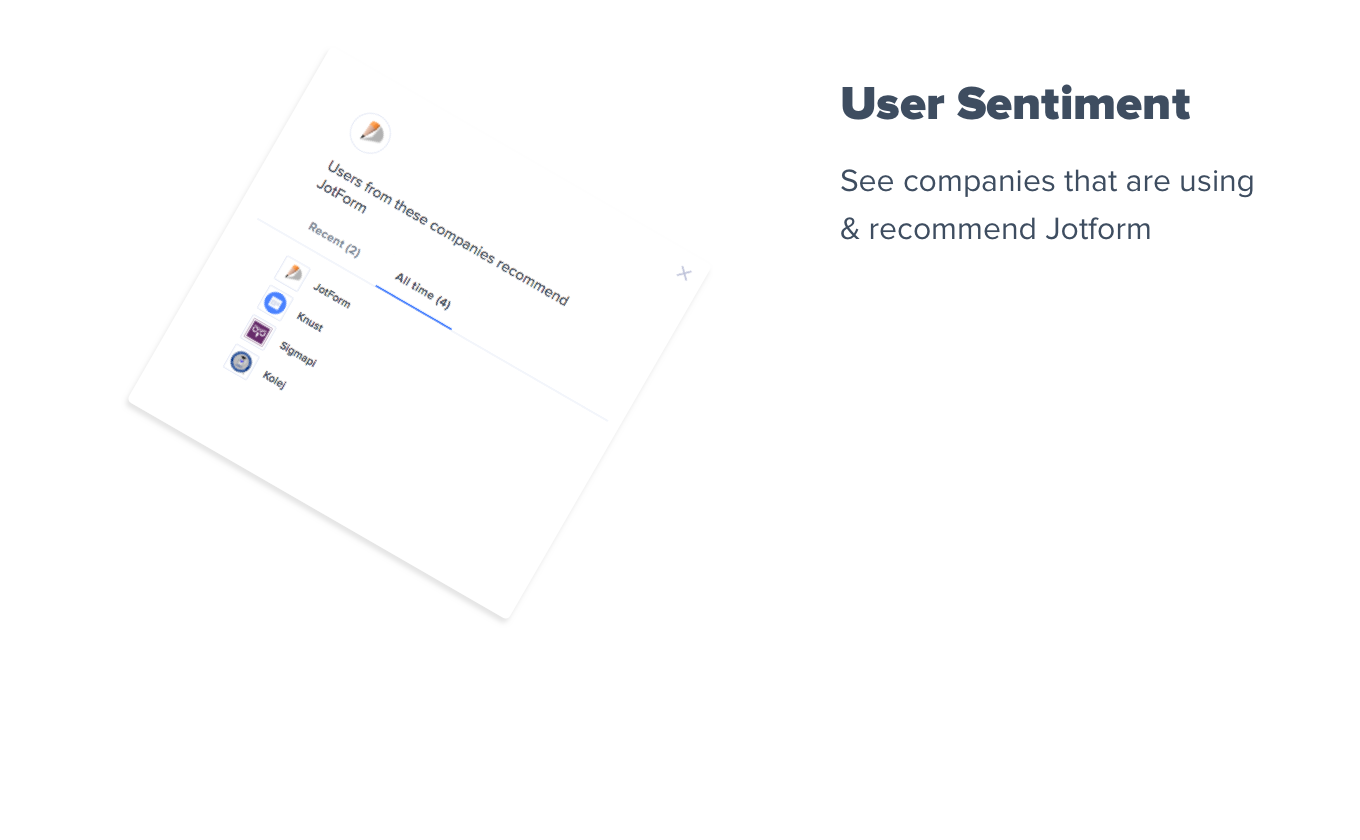Click the '& recommend Jotform' description line

[995, 229]
